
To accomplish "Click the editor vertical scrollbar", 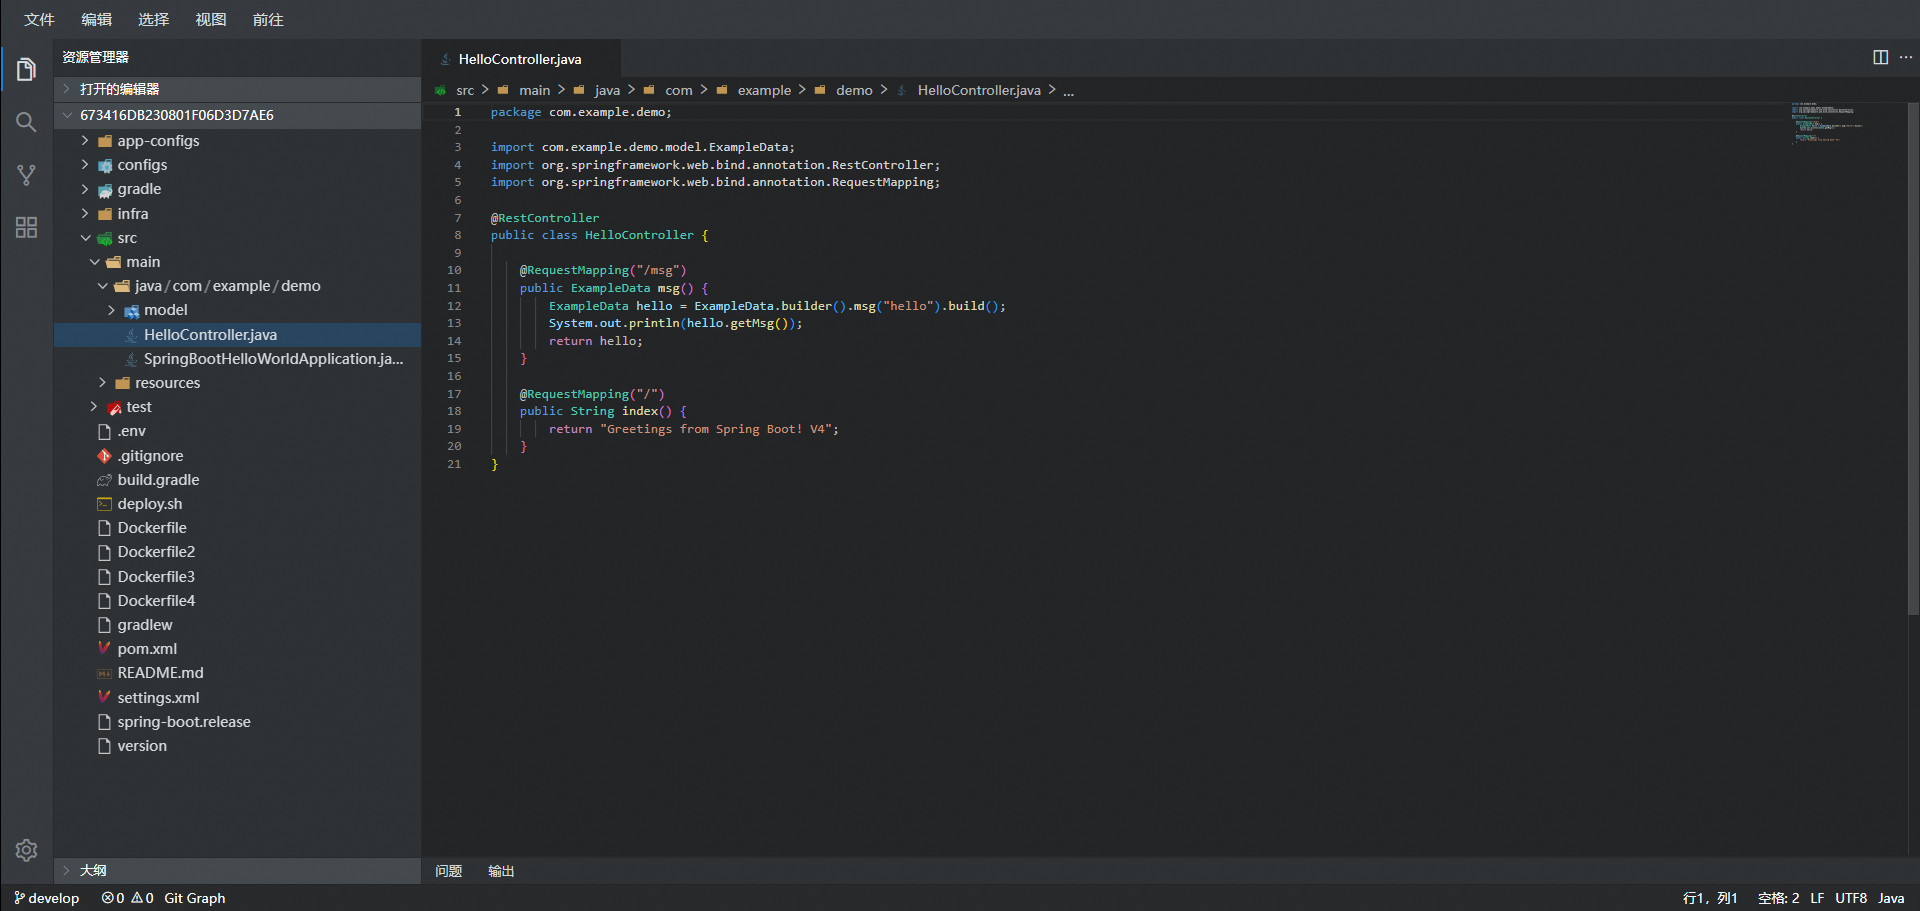I will 1913,360.
